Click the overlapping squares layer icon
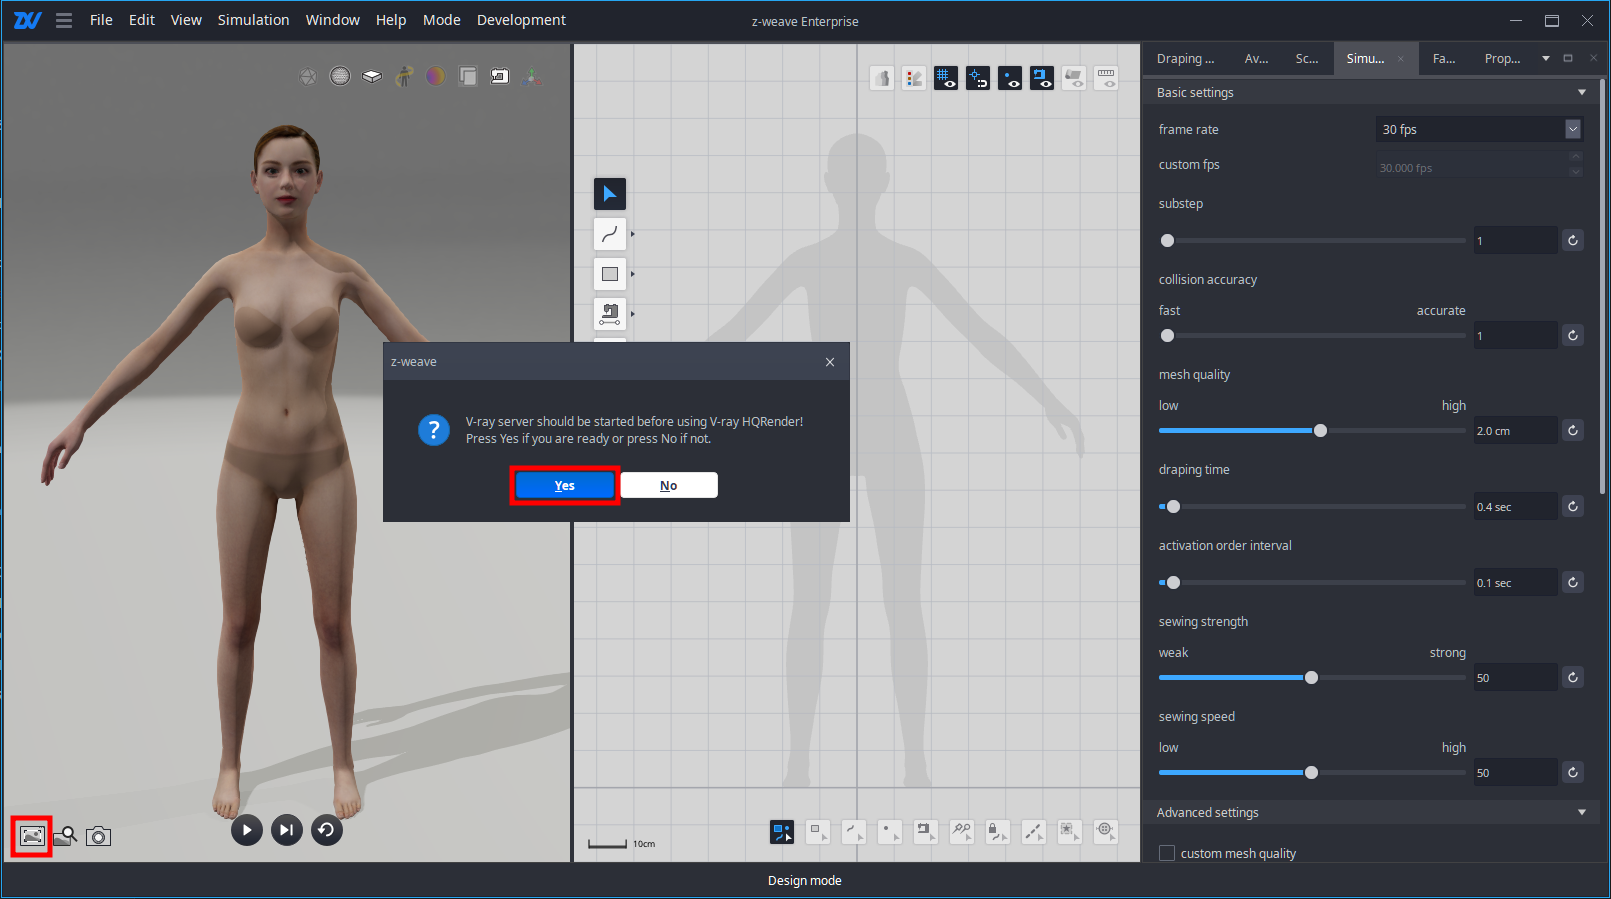1611x899 pixels. [468, 76]
